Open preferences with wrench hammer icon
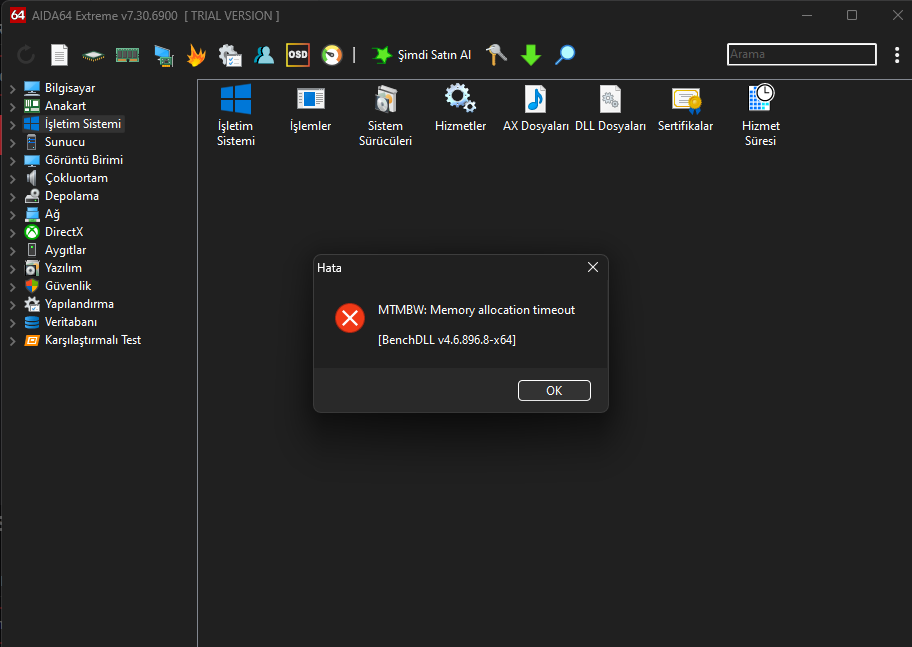 [497, 55]
